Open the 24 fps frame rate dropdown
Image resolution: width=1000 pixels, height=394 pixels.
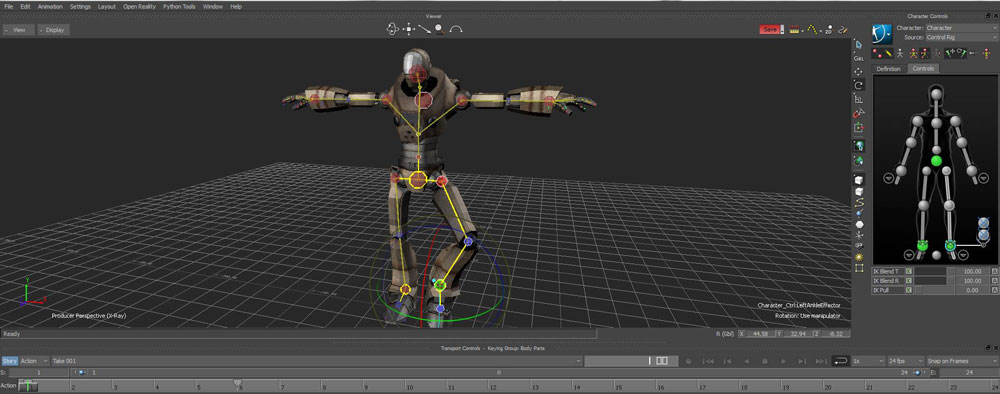coord(906,361)
